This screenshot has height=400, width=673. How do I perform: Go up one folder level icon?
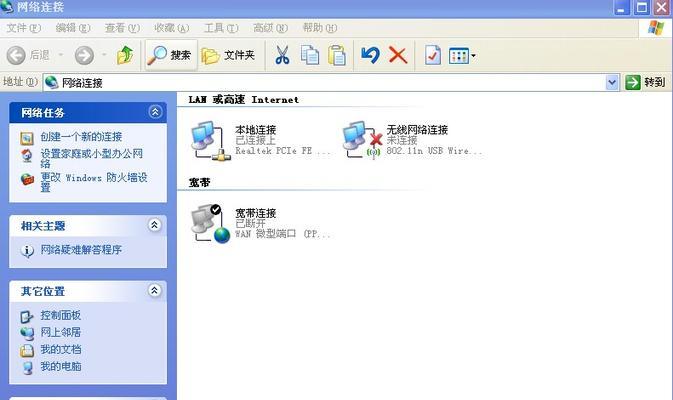tap(125, 55)
